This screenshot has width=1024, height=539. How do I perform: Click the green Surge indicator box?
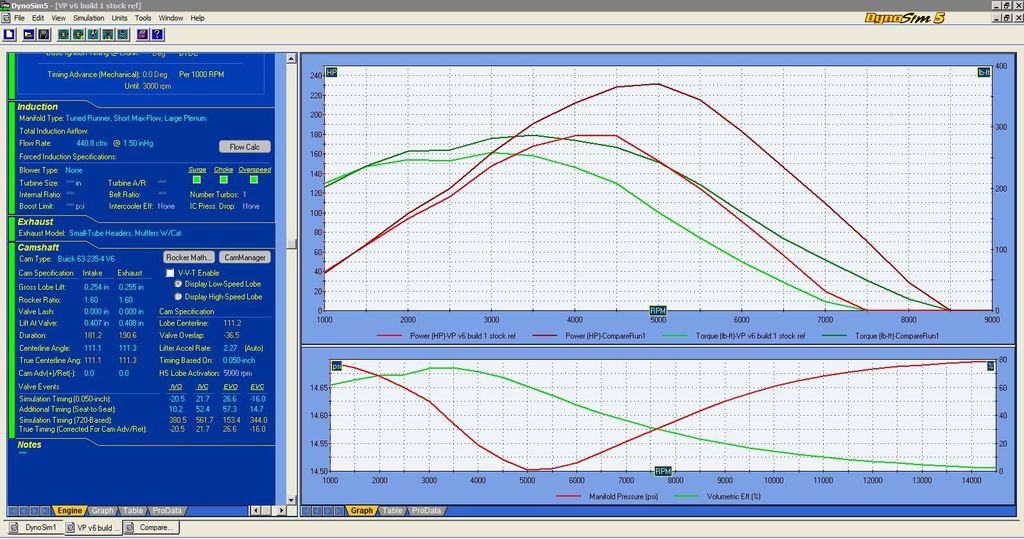point(197,180)
